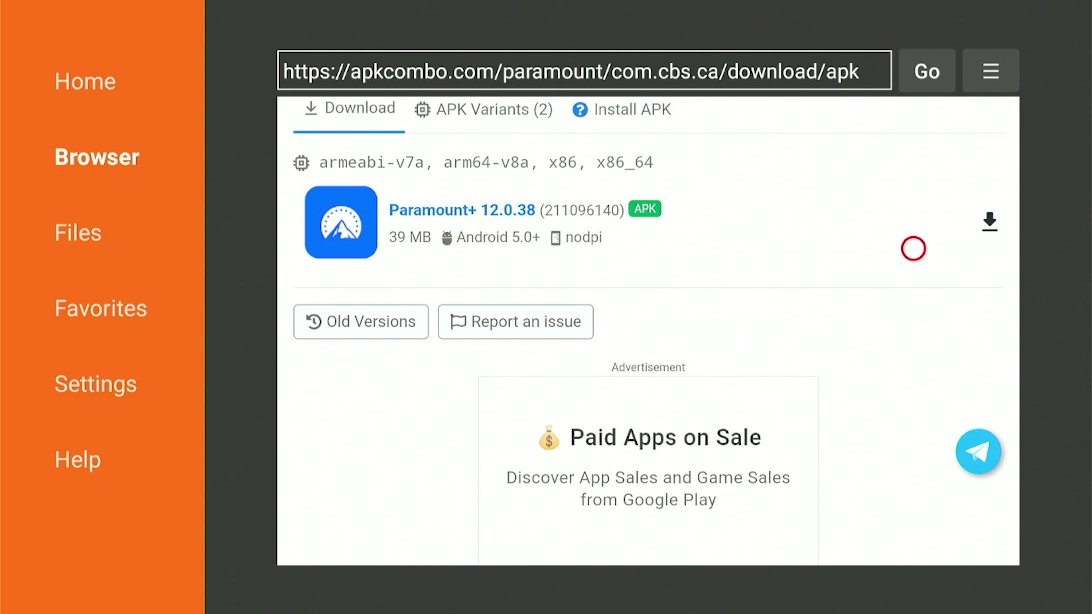Viewport: 1092px width, 614px height.
Task: Click the download arrow icon for Paramount+
Action: 990,221
